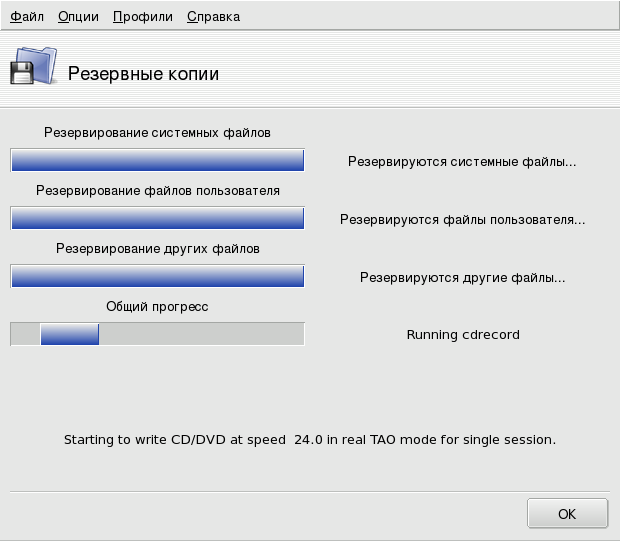Open the Опции menu
Viewport: 620px width, 542px height.
pyautogui.click(x=78, y=17)
